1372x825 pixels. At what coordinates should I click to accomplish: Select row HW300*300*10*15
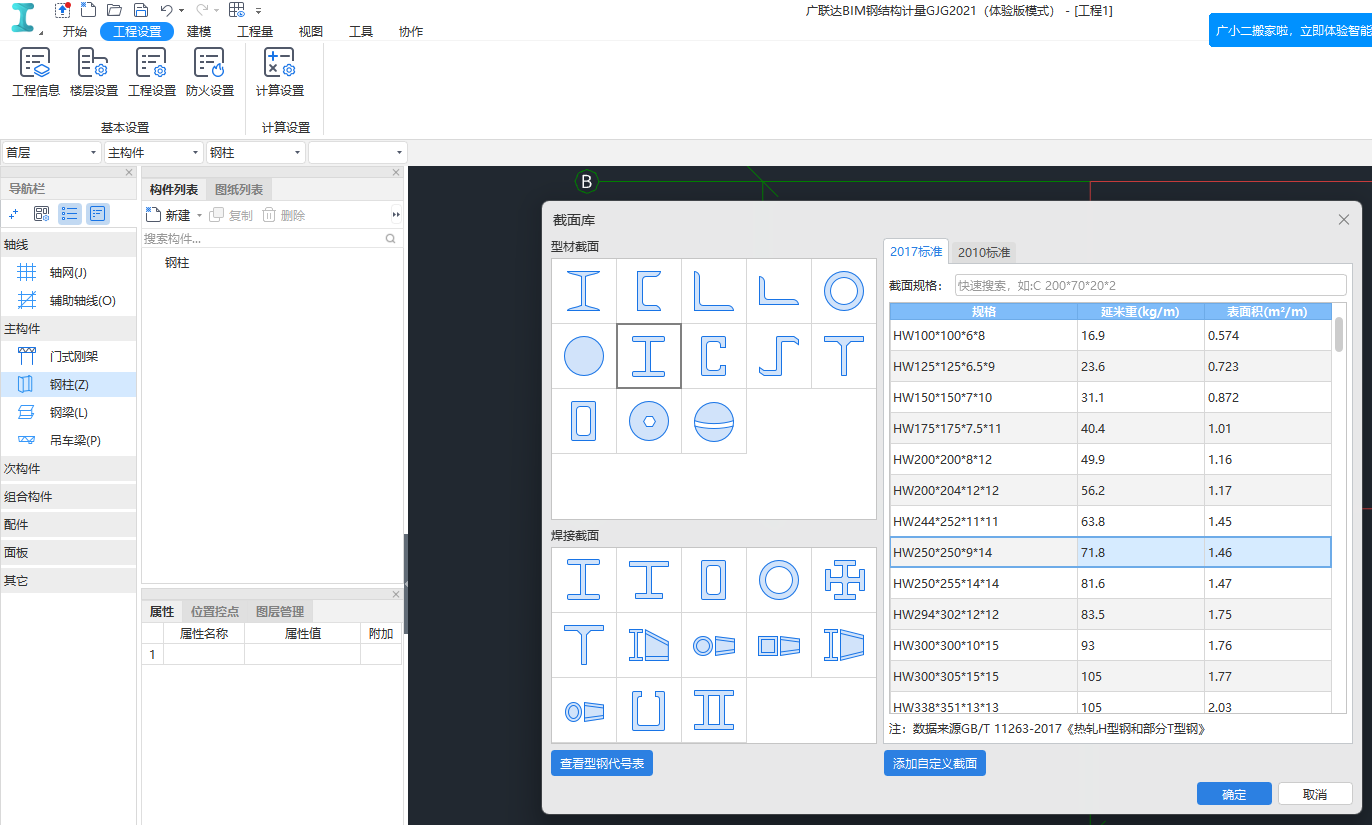pyautogui.click(x=1110, y=645)
